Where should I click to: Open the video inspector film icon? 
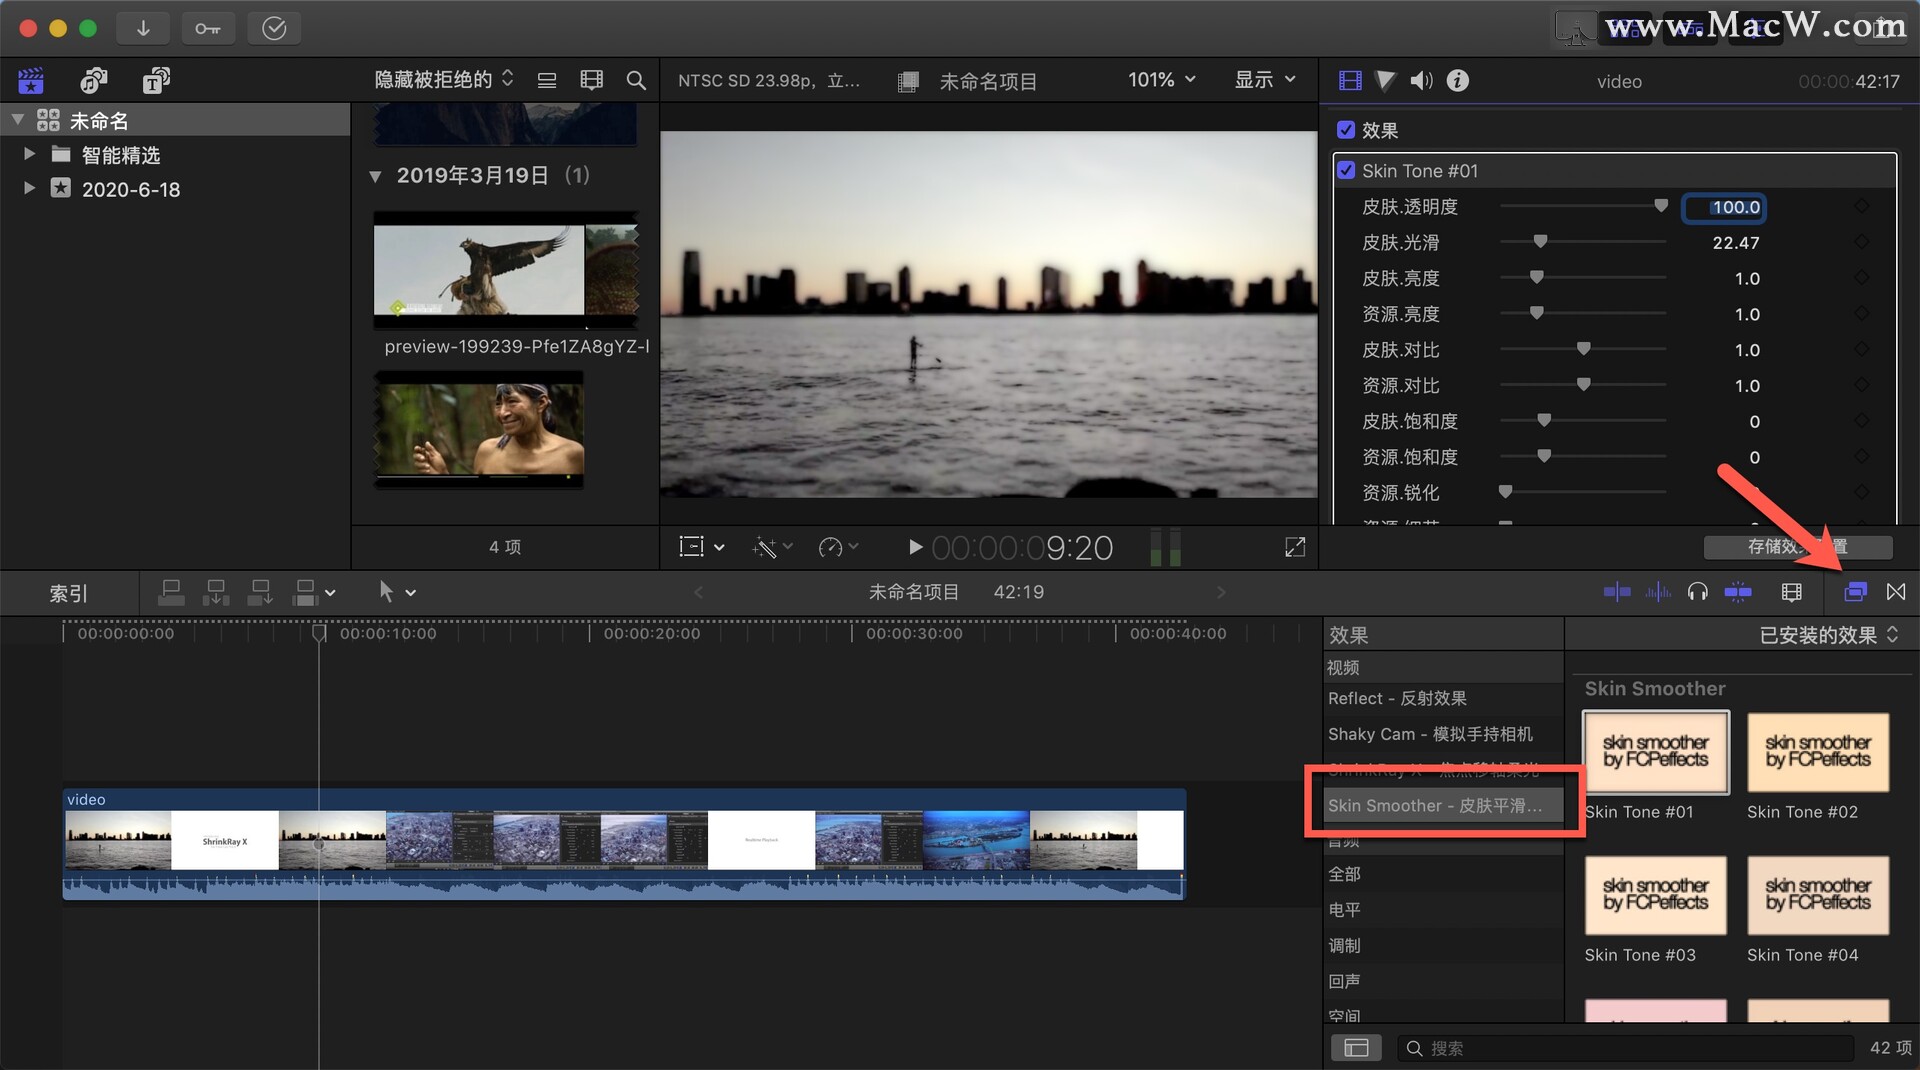(x=1350, y=80)
